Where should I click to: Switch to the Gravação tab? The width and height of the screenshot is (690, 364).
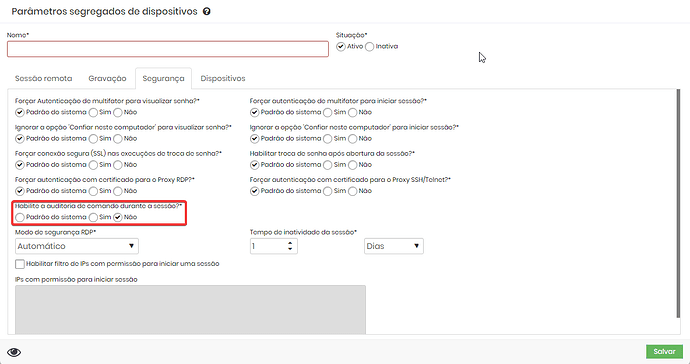[x=107, y=78]
